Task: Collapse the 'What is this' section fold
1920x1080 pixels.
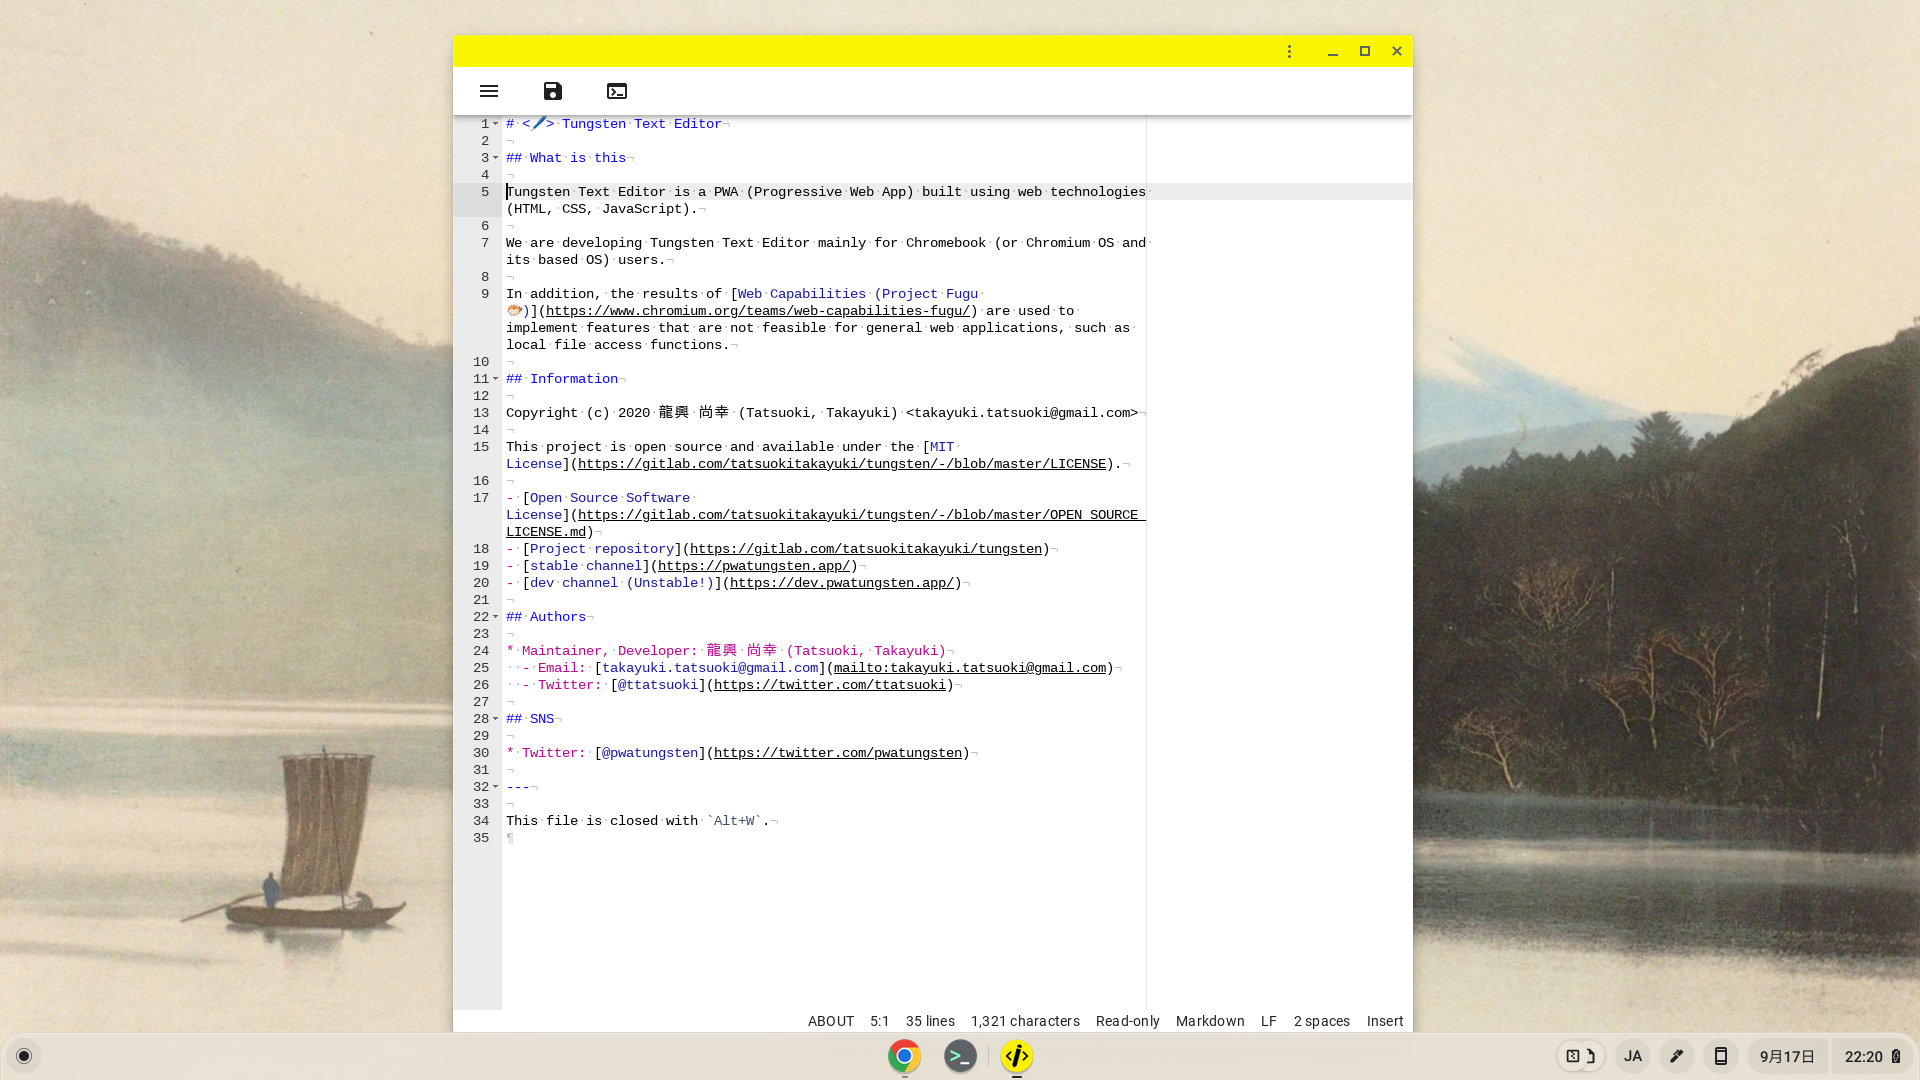Action: click(x=495, y=158)
